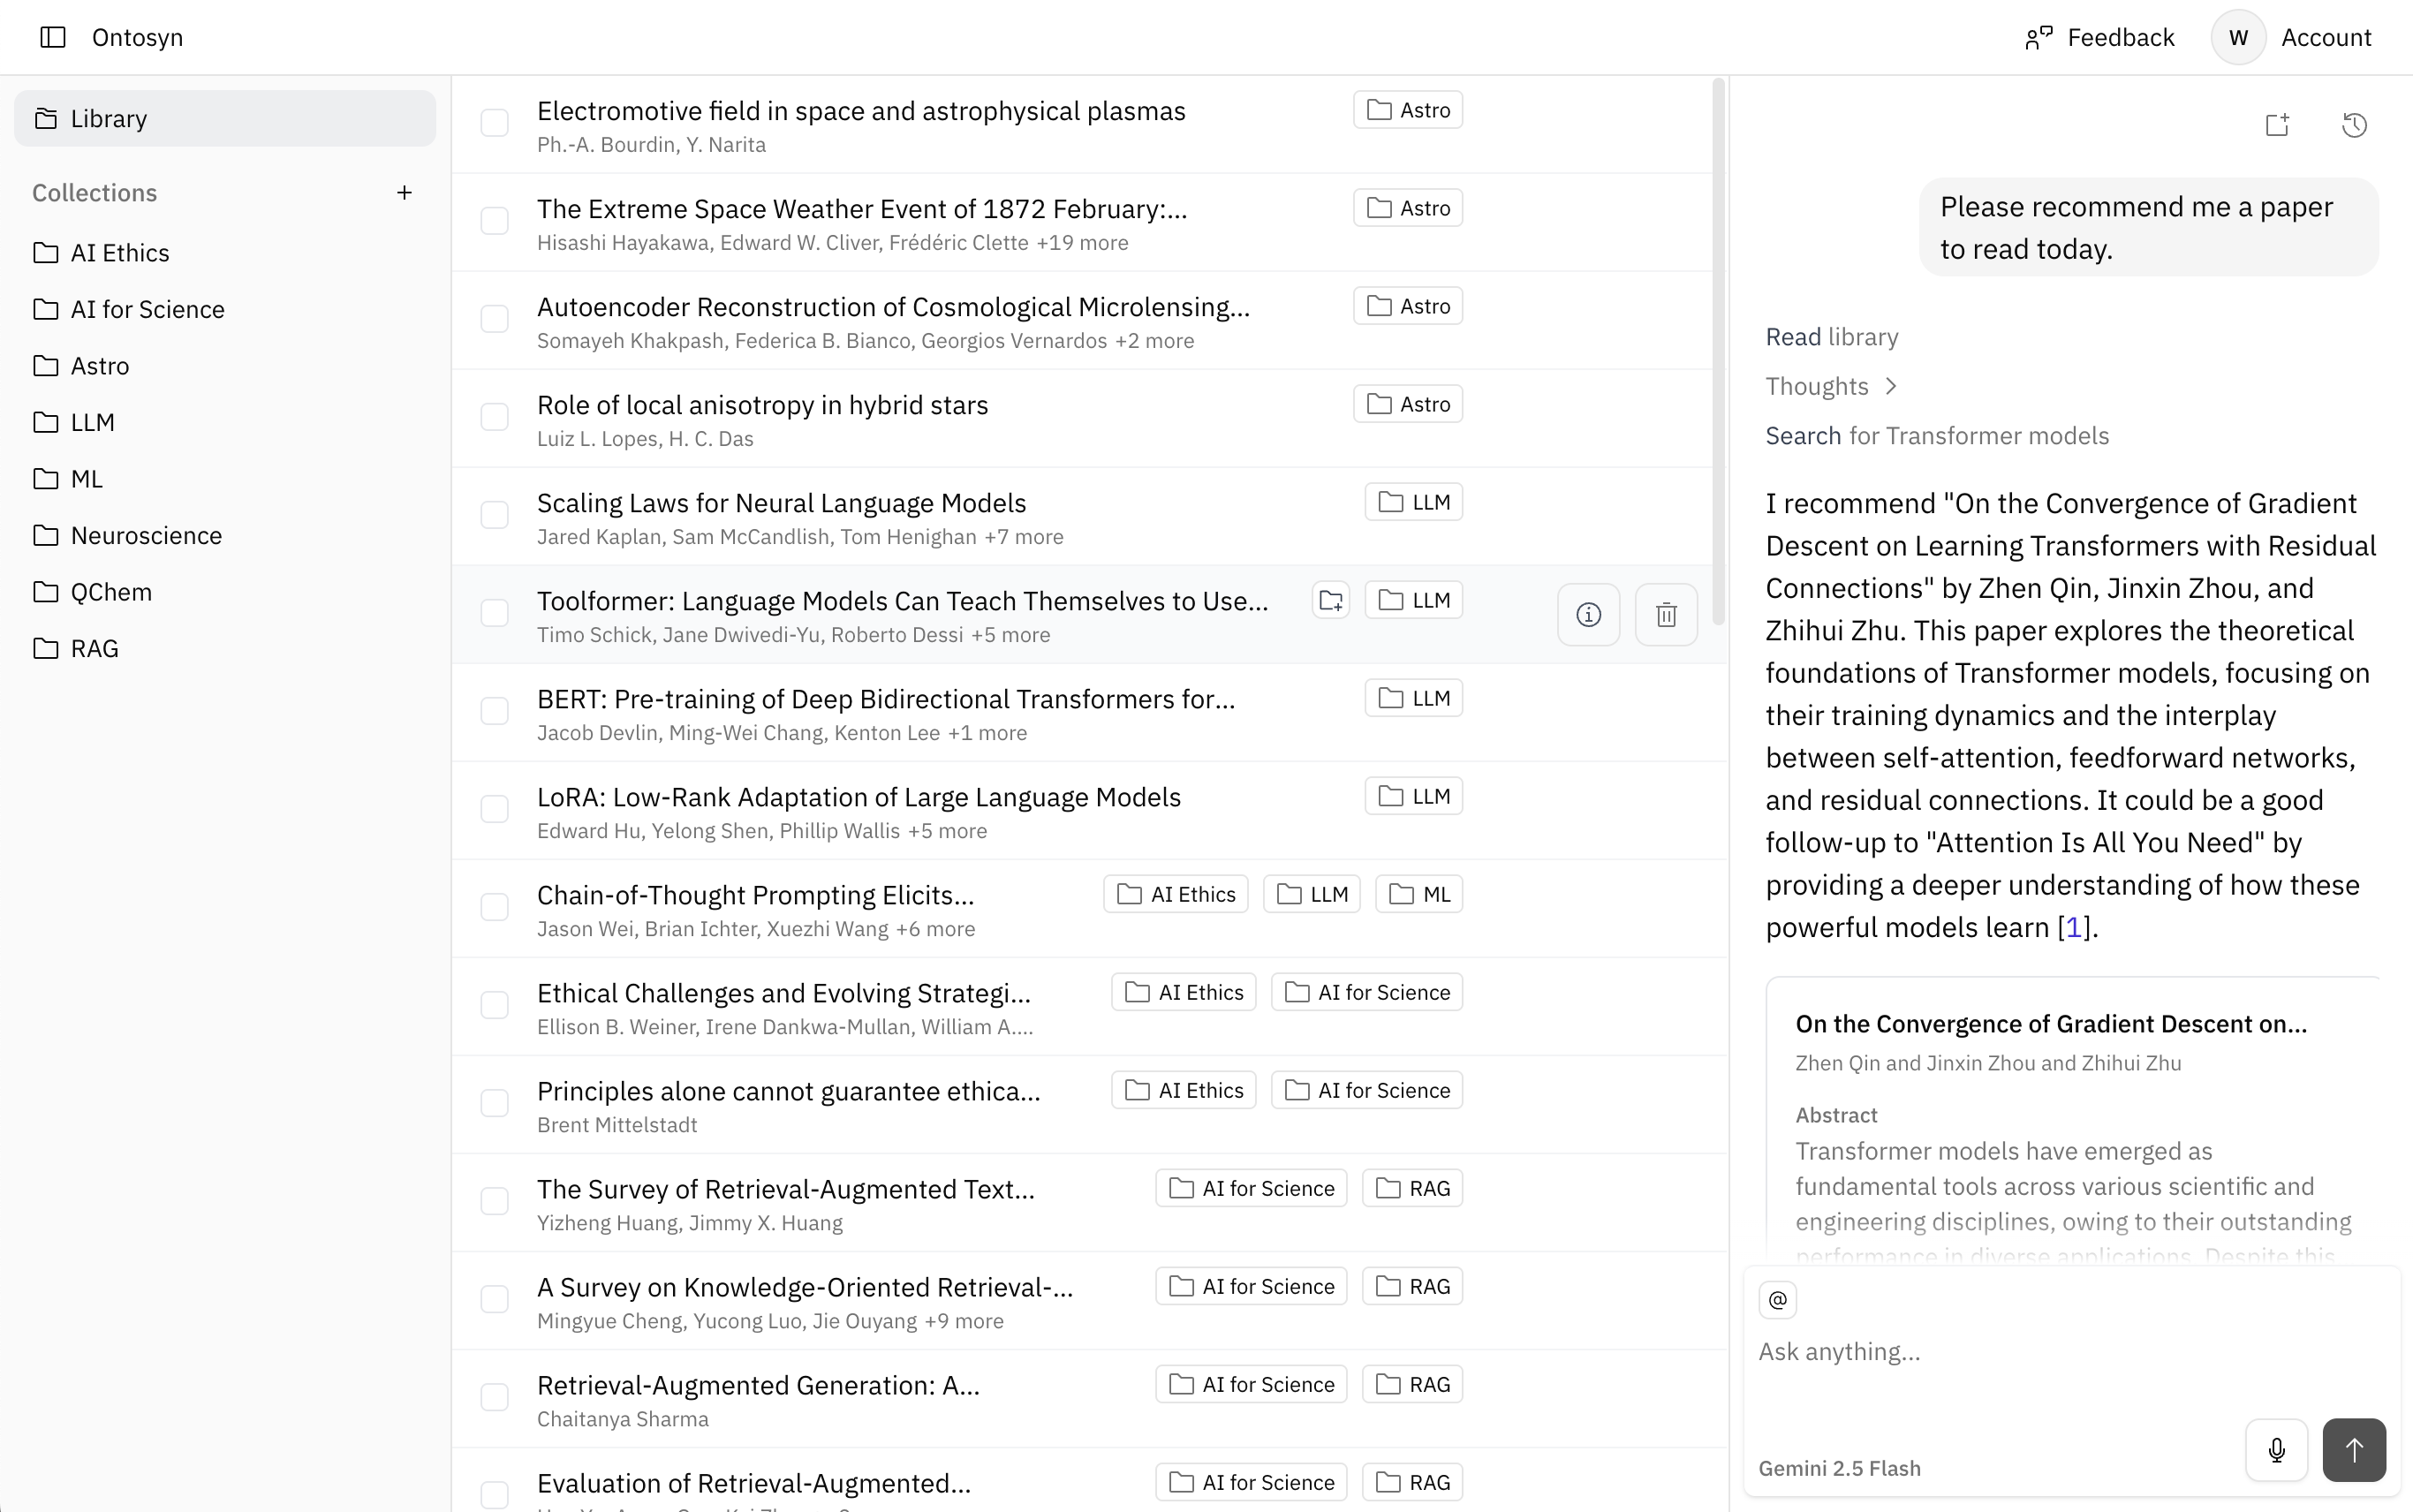The image size is (2413, 1512).
Task: Select the BERT paper's checkbox
Action: click(493, 710)
